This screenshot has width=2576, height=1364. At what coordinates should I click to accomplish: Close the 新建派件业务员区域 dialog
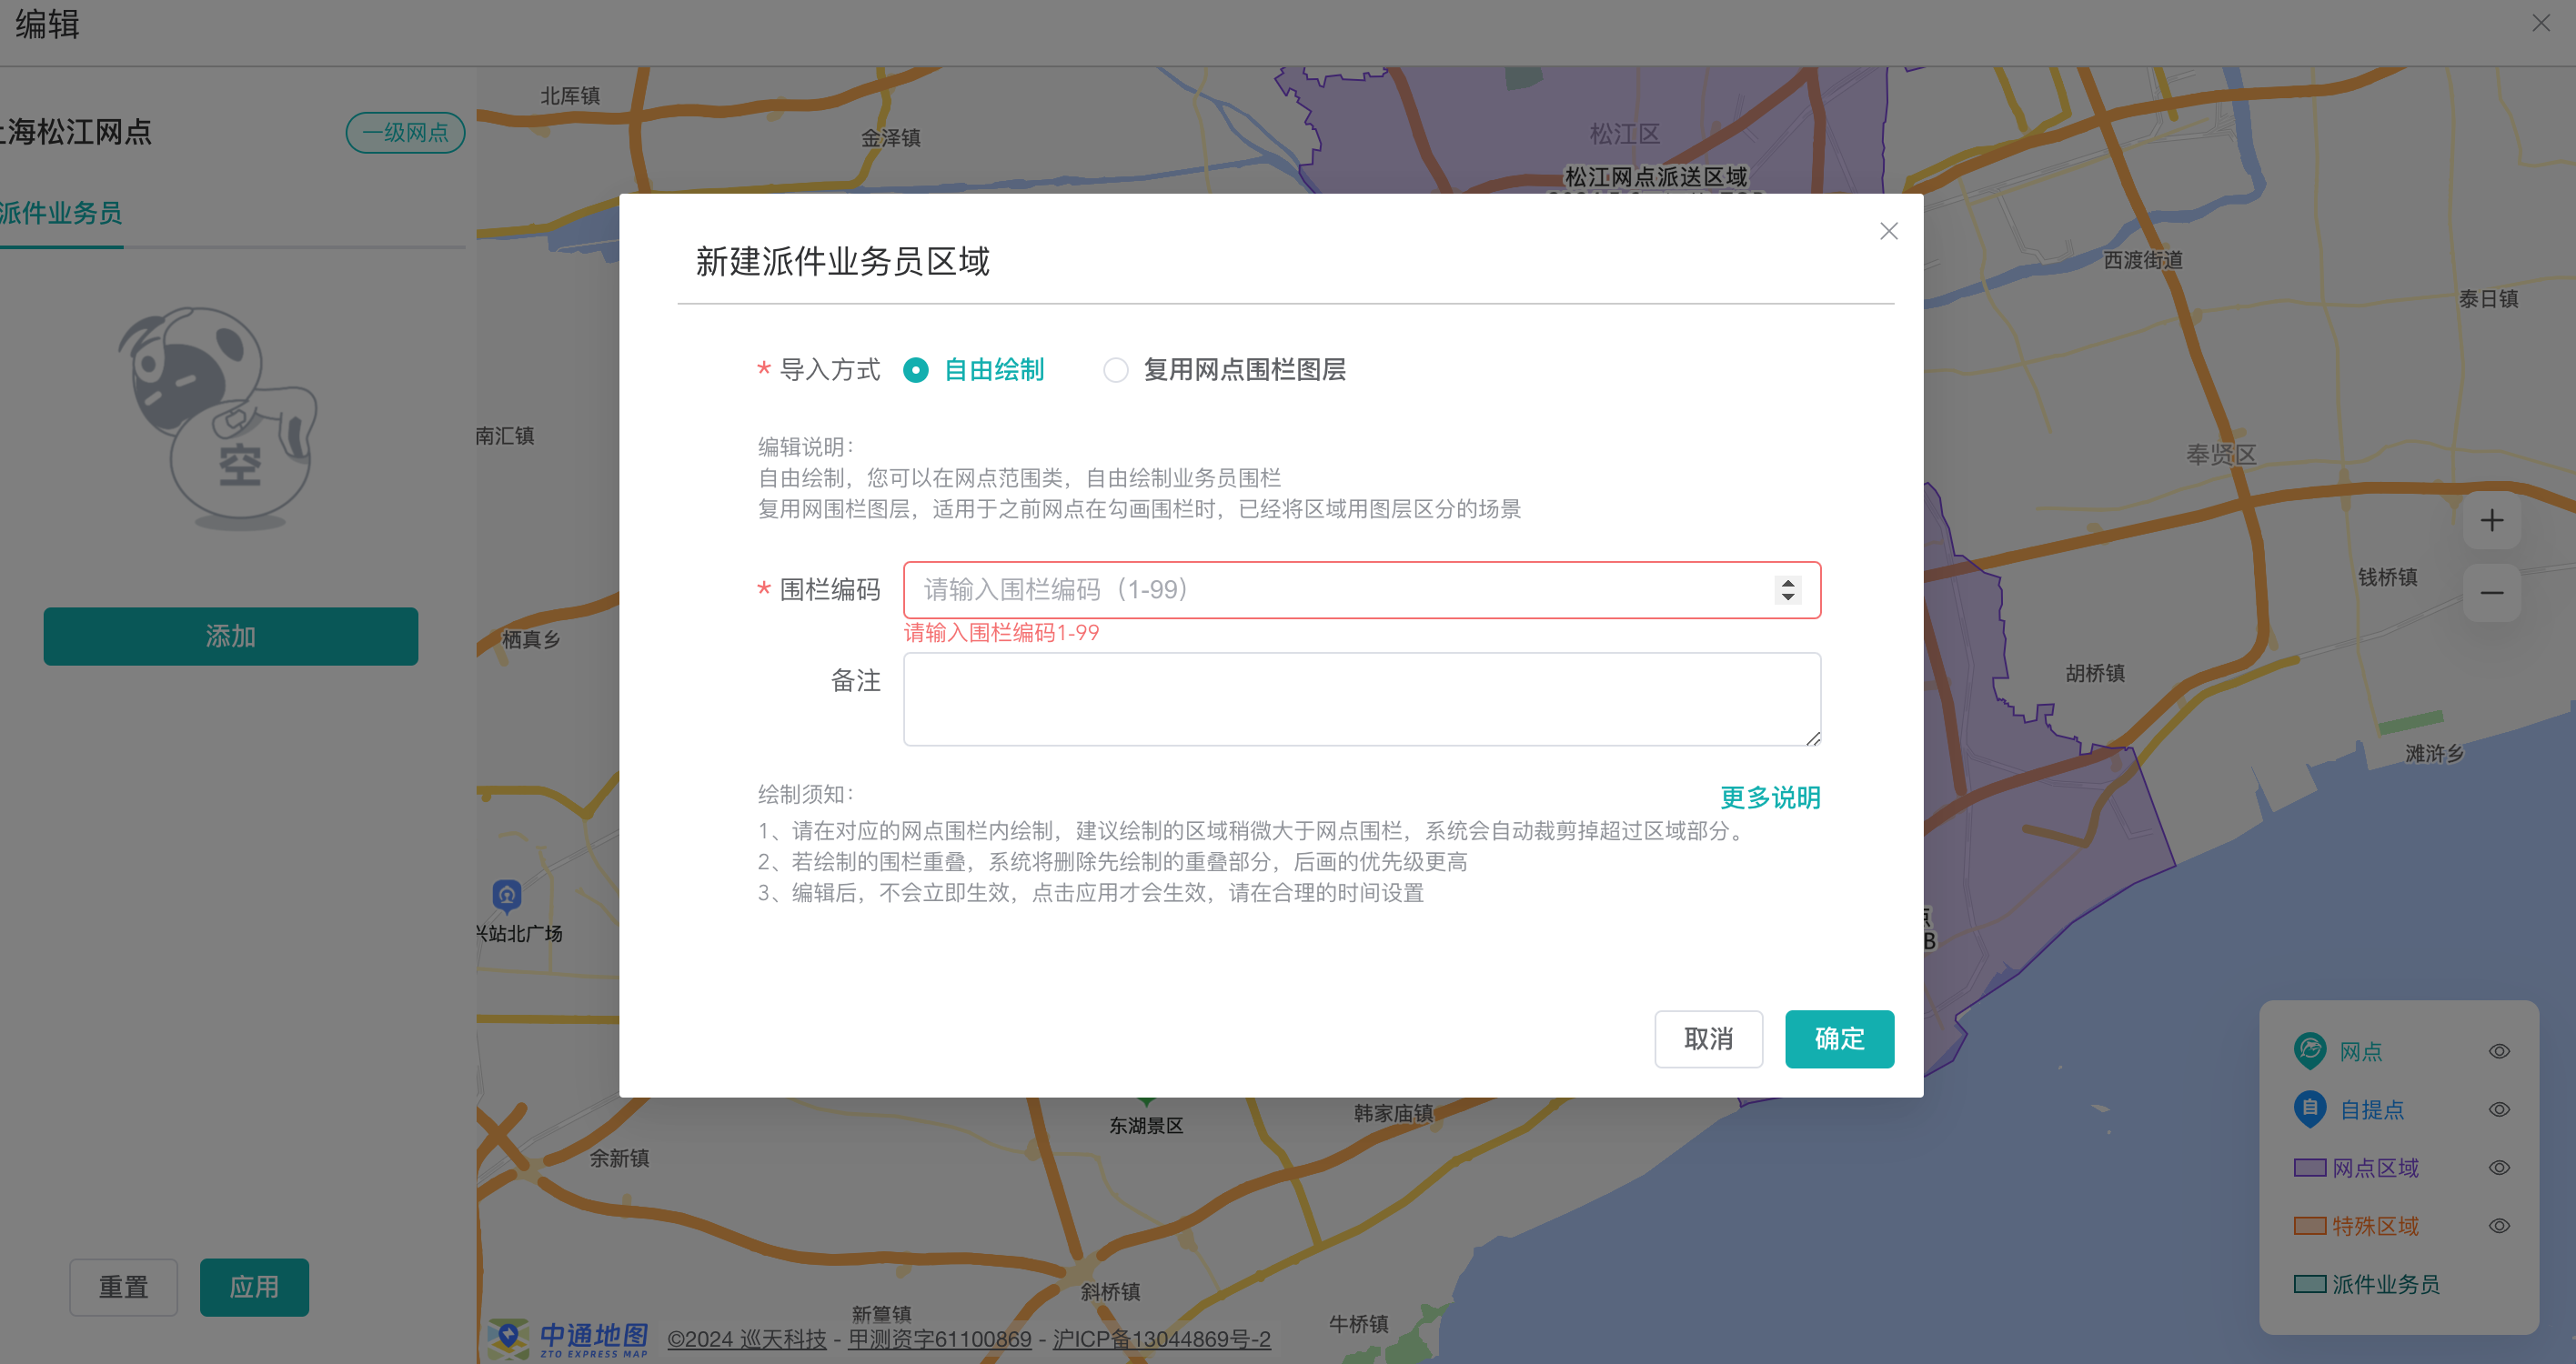coord(1888,231)
